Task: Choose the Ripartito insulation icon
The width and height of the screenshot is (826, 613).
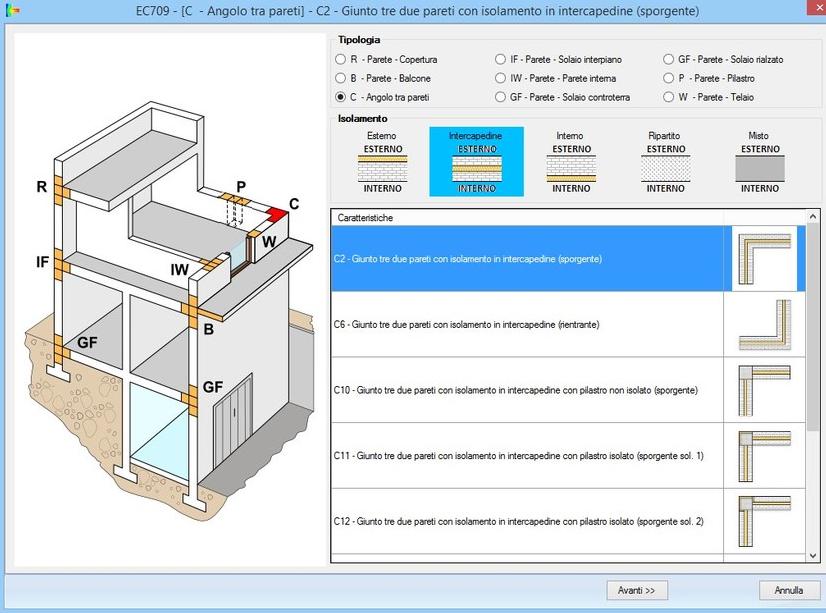Action: (x=665, y=167)
